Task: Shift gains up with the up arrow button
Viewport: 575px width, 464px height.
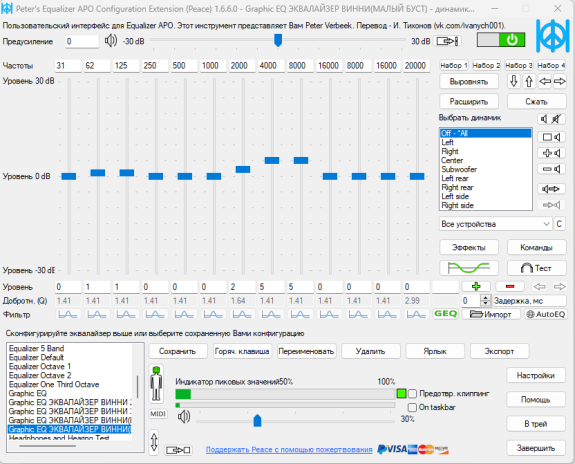Action: tap(529, 81)
